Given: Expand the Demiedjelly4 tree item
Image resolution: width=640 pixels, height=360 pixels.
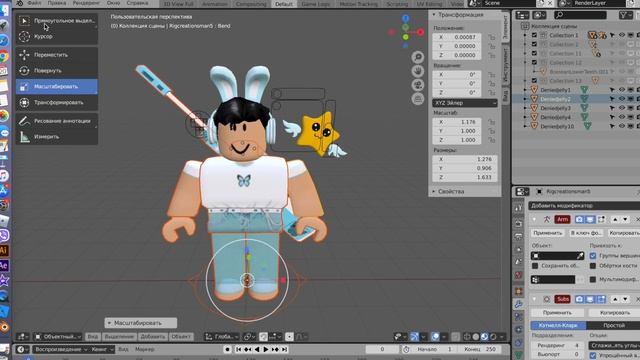Looking at the screenshot, I should pyautogui.click(x=525, y=118).
